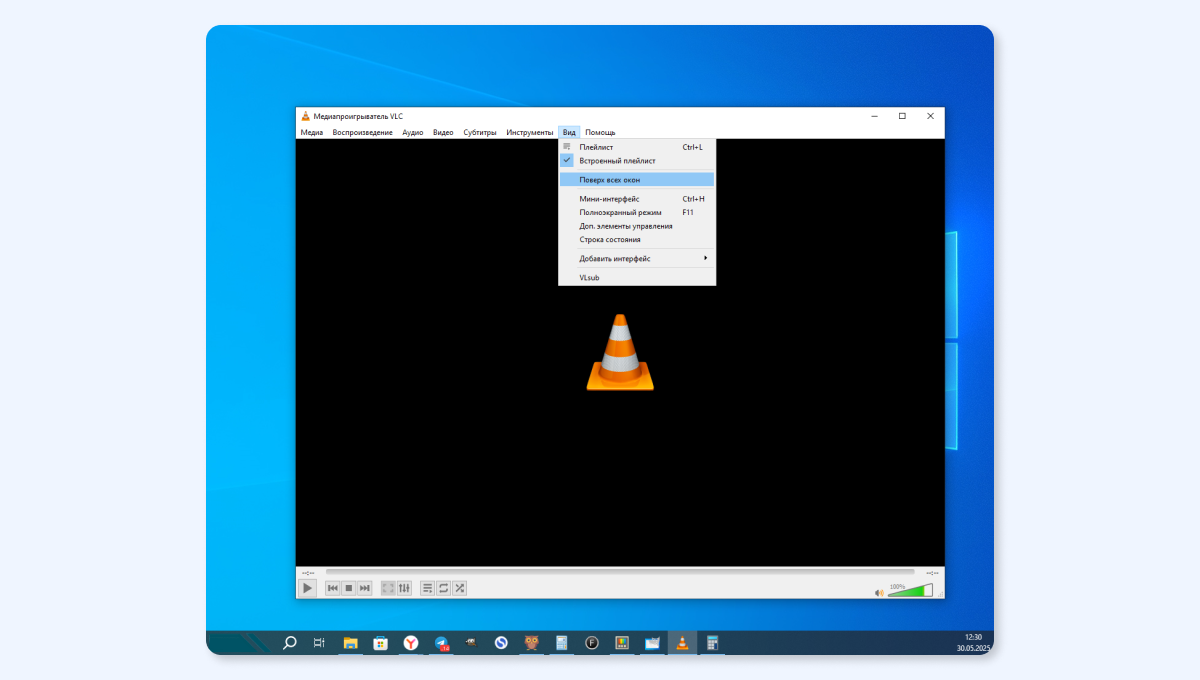This screenshot has width=1200, height=680.
Task: Open Telegram from the taskbar
Action: [441, 643]
